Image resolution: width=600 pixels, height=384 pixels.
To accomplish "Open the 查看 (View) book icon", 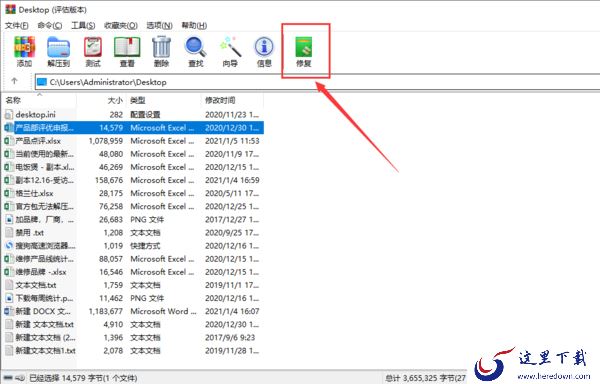I will pyautogui.click(x=127, y=51).
